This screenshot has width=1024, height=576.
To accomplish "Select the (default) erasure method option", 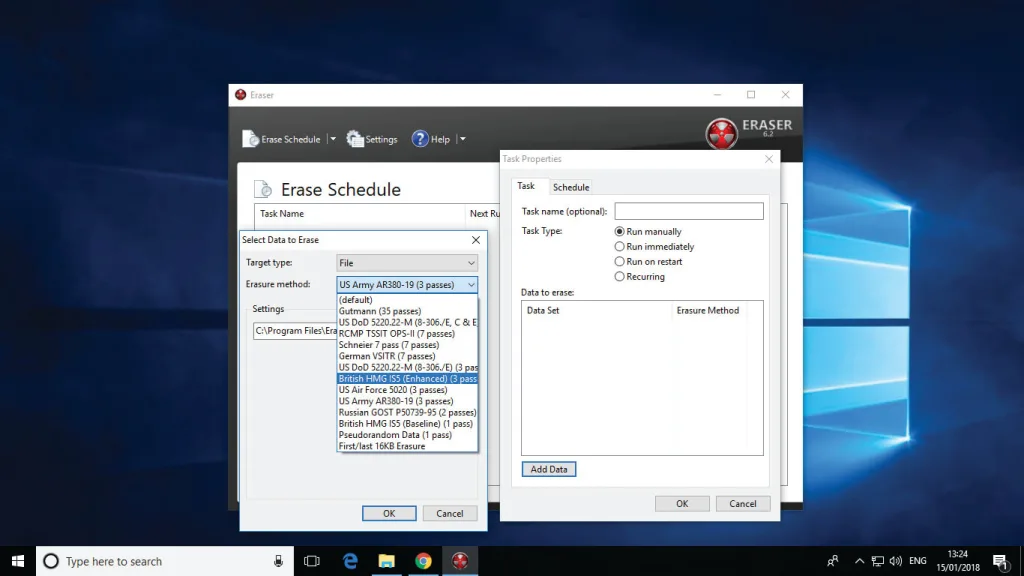I will pyautogui.click(x=408, y=300).
